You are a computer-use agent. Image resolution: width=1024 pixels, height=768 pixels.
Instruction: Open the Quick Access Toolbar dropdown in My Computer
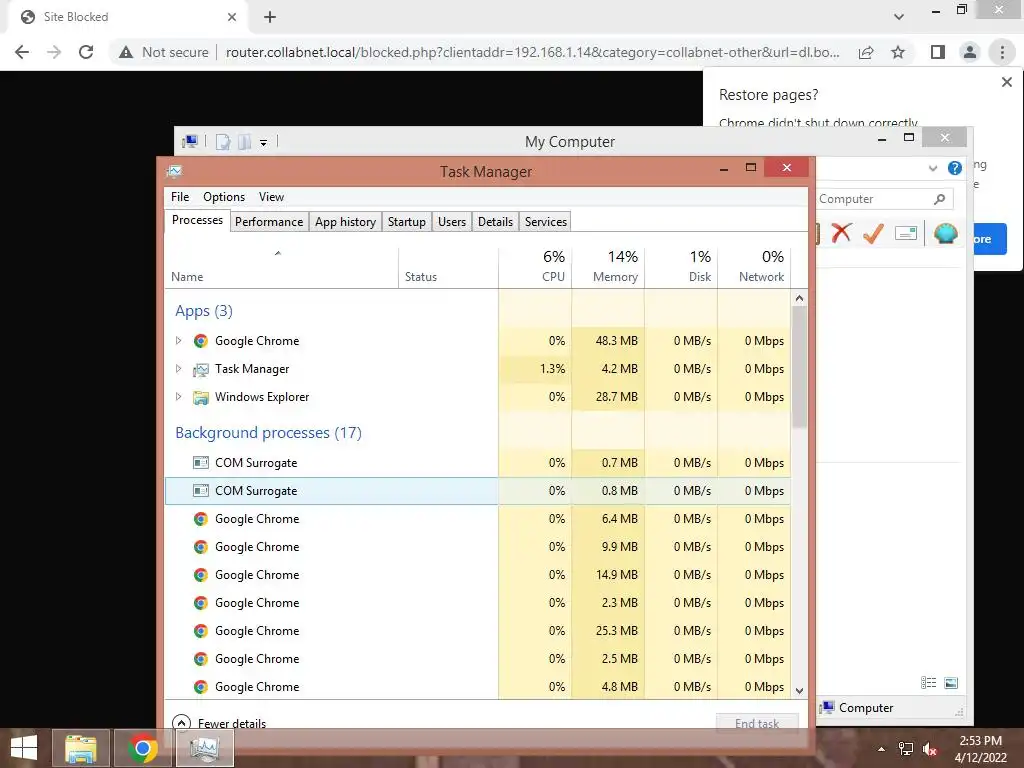point(263,142)
